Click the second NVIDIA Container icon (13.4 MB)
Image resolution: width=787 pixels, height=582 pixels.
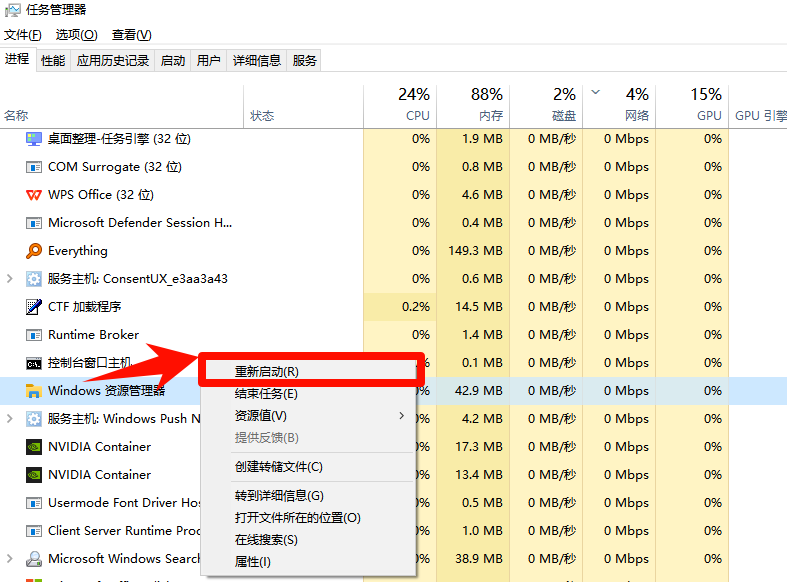pos(34,475)
